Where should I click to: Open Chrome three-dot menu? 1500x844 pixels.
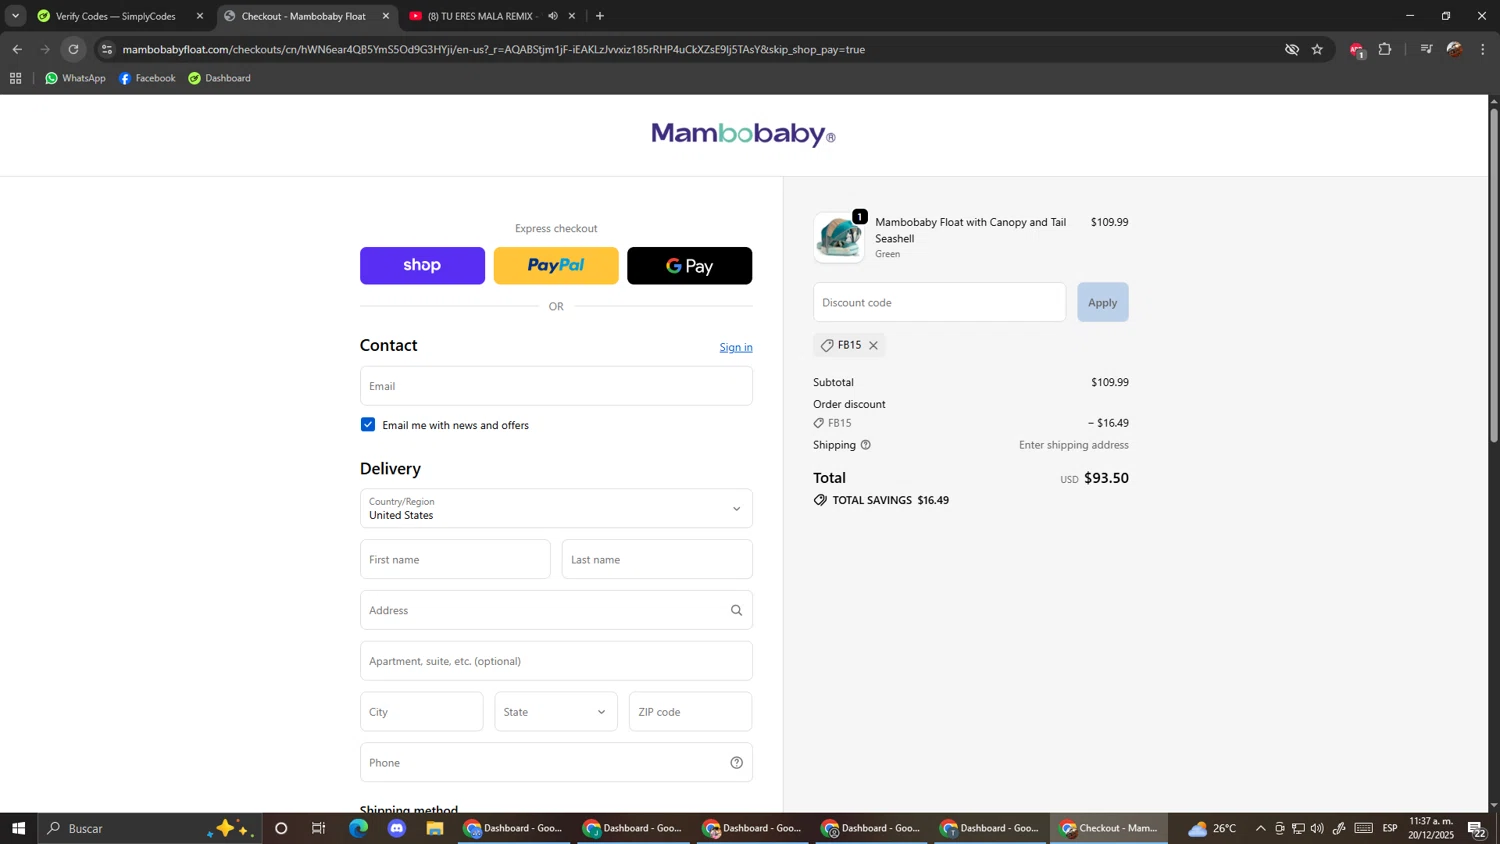point(1483,49)
